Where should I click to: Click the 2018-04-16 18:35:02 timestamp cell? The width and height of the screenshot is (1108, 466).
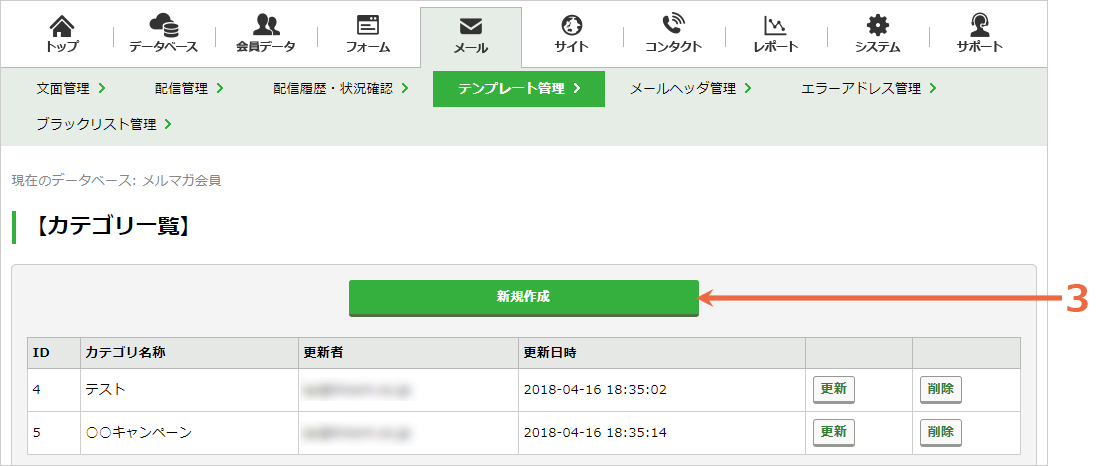pyautogui.click(x=661, y=390)
